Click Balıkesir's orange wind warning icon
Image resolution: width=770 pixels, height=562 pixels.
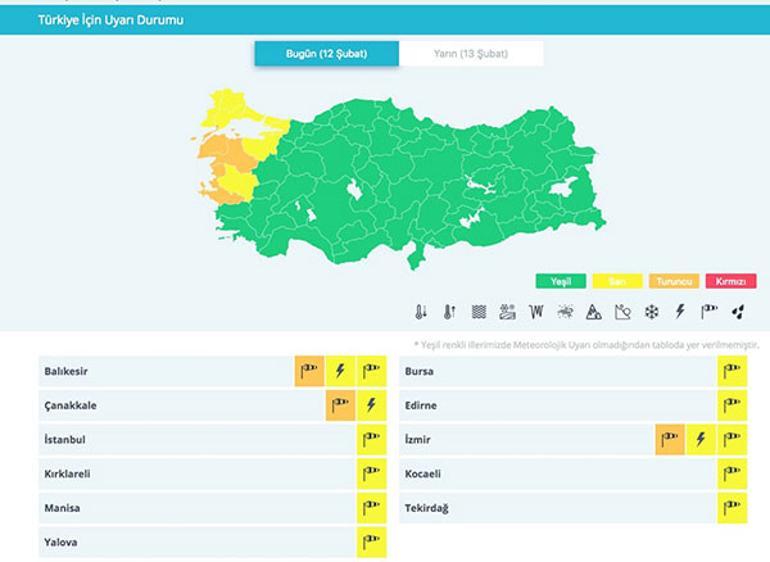click(309, 371)
